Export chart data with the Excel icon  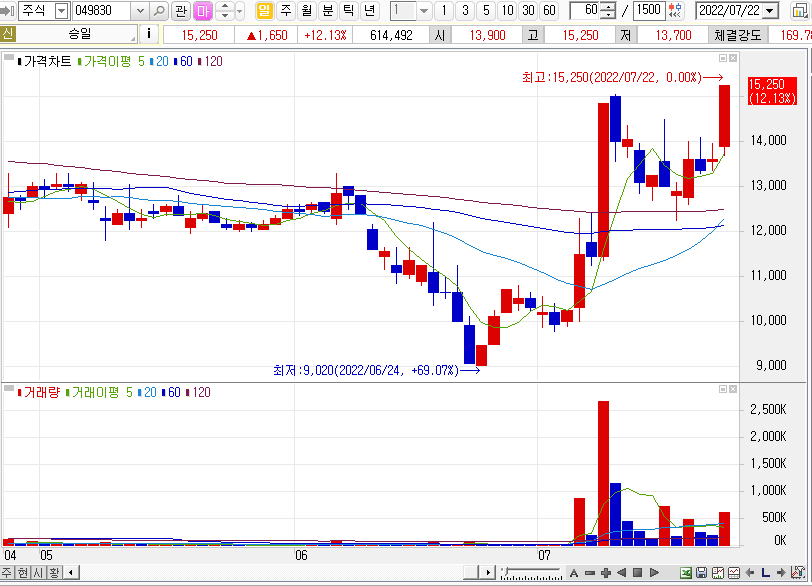[686, 573]
